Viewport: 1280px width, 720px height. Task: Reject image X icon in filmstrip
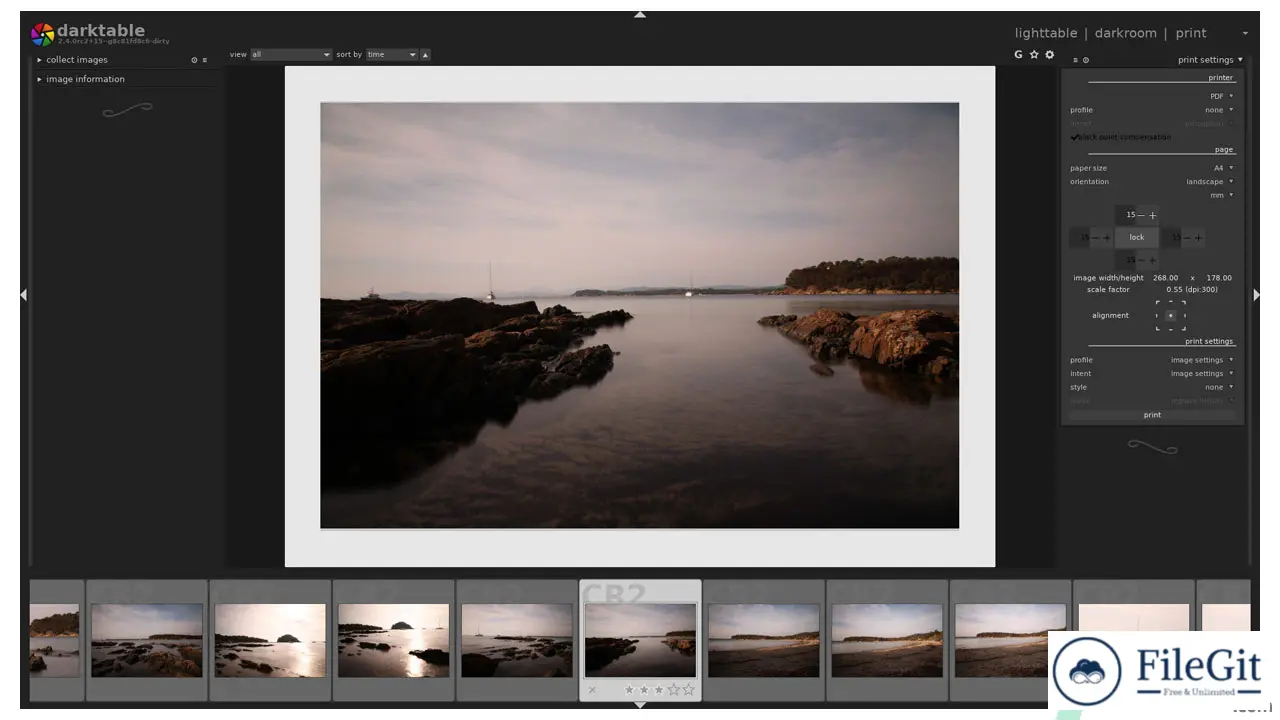click(592, 690)
